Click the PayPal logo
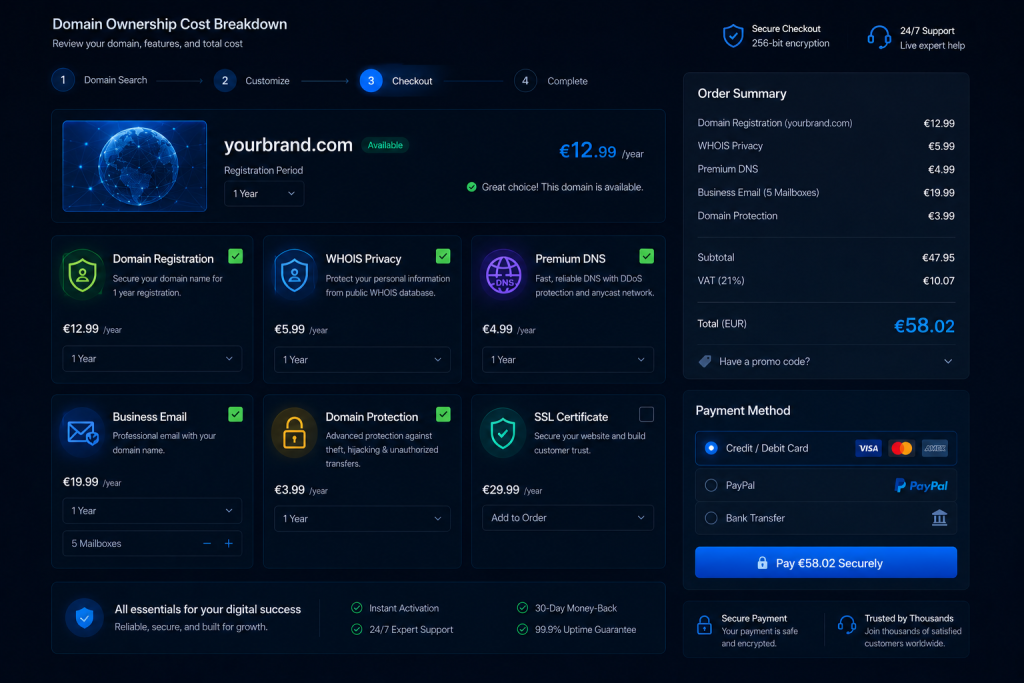 click(x=921, y=485)
